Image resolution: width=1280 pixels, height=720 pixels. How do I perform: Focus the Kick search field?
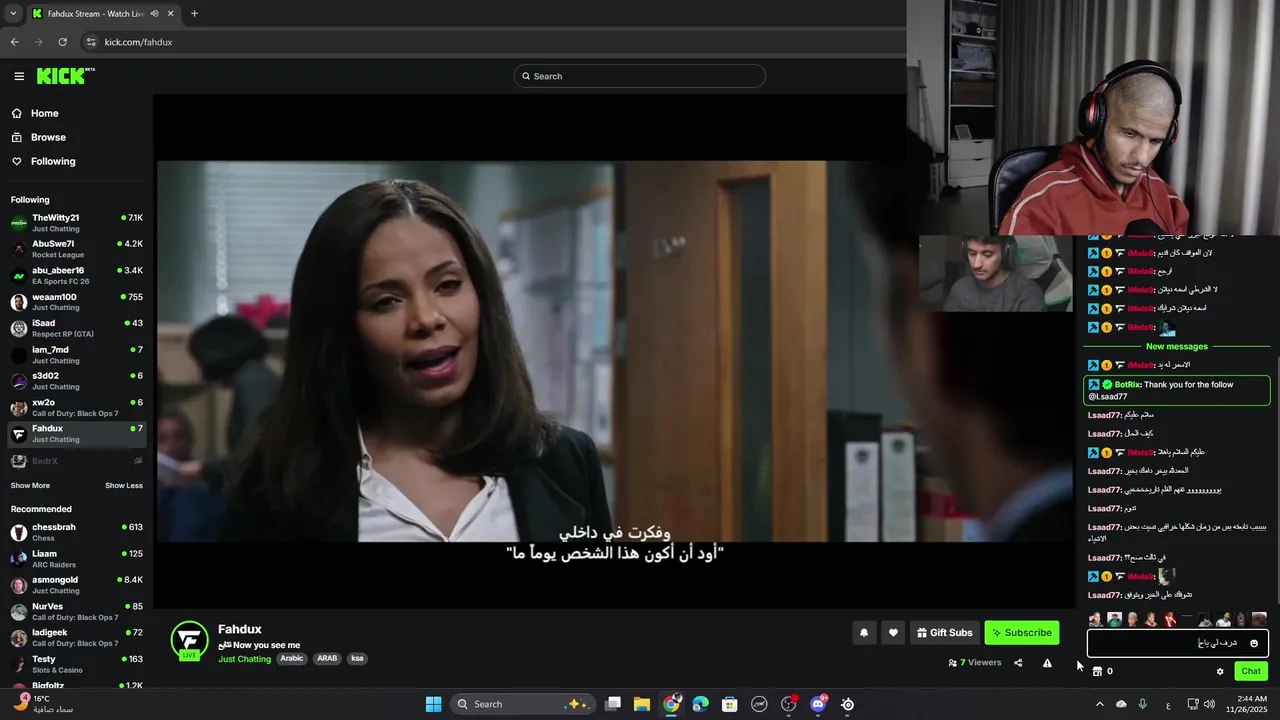tap(639, 76)
